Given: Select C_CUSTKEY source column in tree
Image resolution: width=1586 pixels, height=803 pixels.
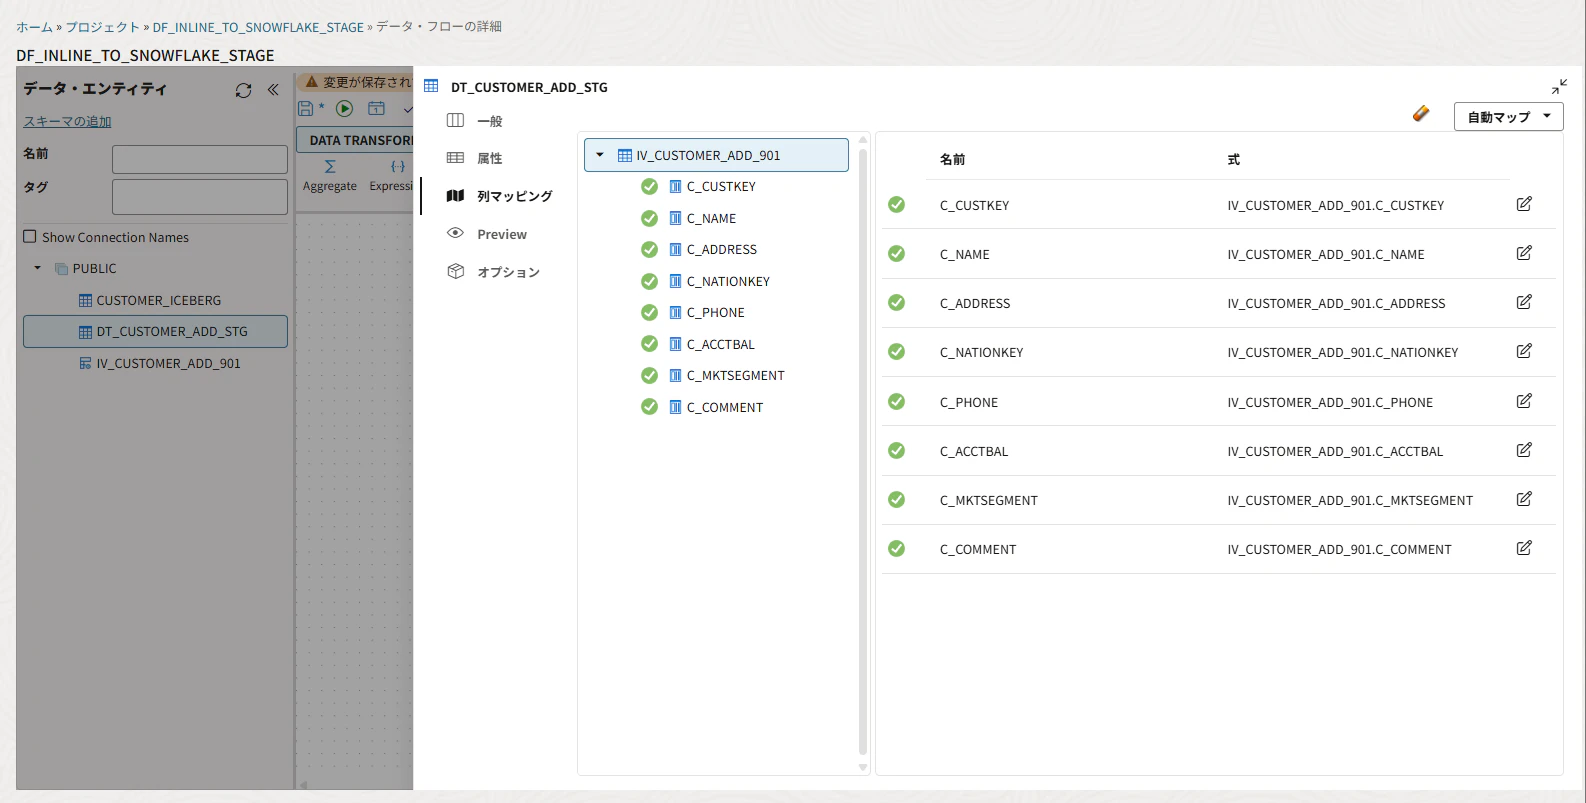Looking at the screenshot, I should 721,186.
